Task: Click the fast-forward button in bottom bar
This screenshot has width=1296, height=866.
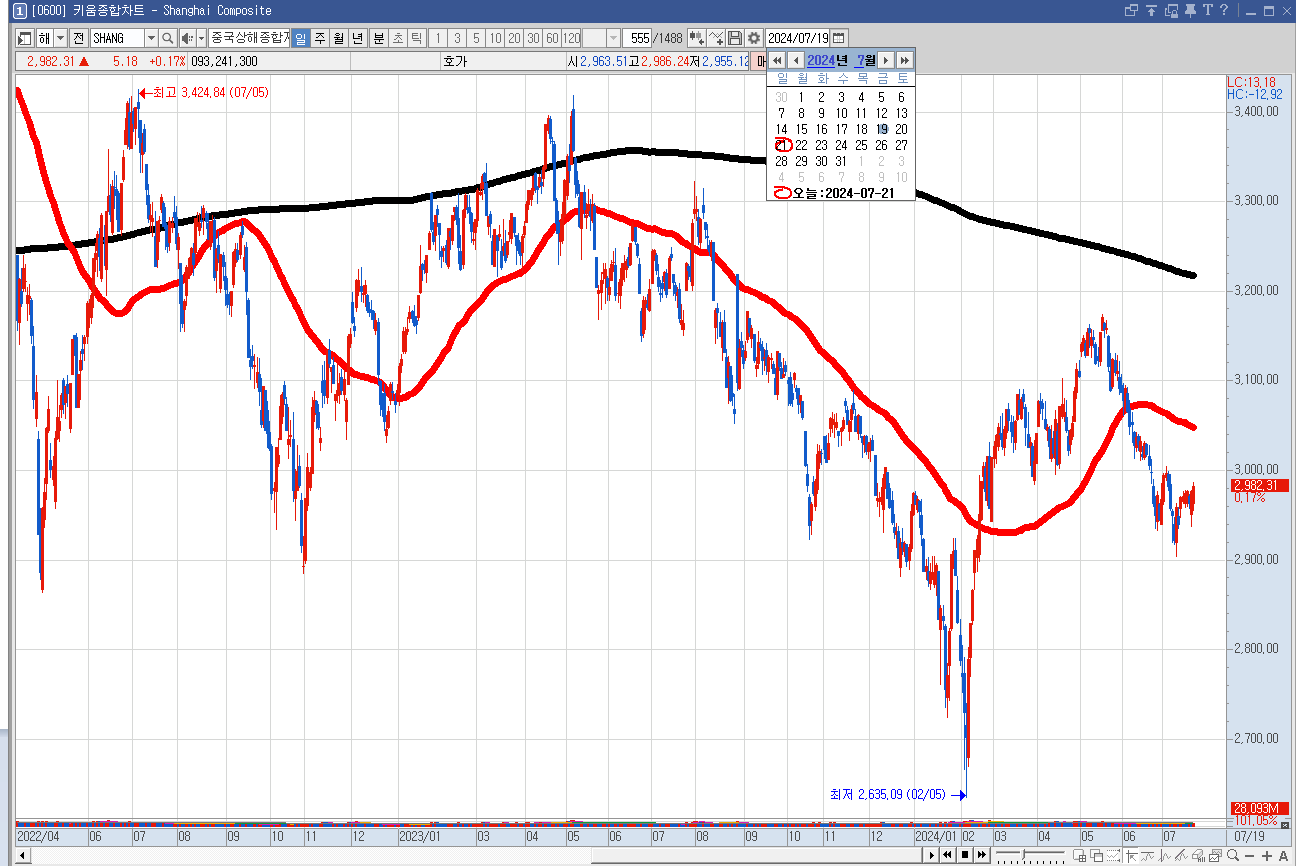Action: coord(982,855)
